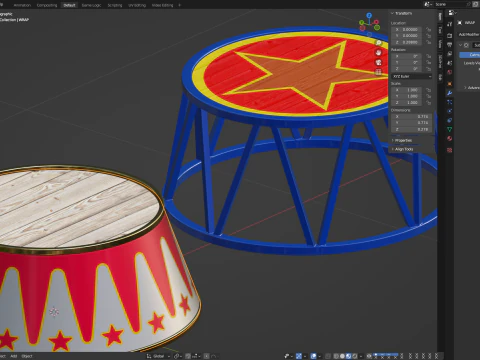Open the Add Modifier dropdown

point(469,34)
